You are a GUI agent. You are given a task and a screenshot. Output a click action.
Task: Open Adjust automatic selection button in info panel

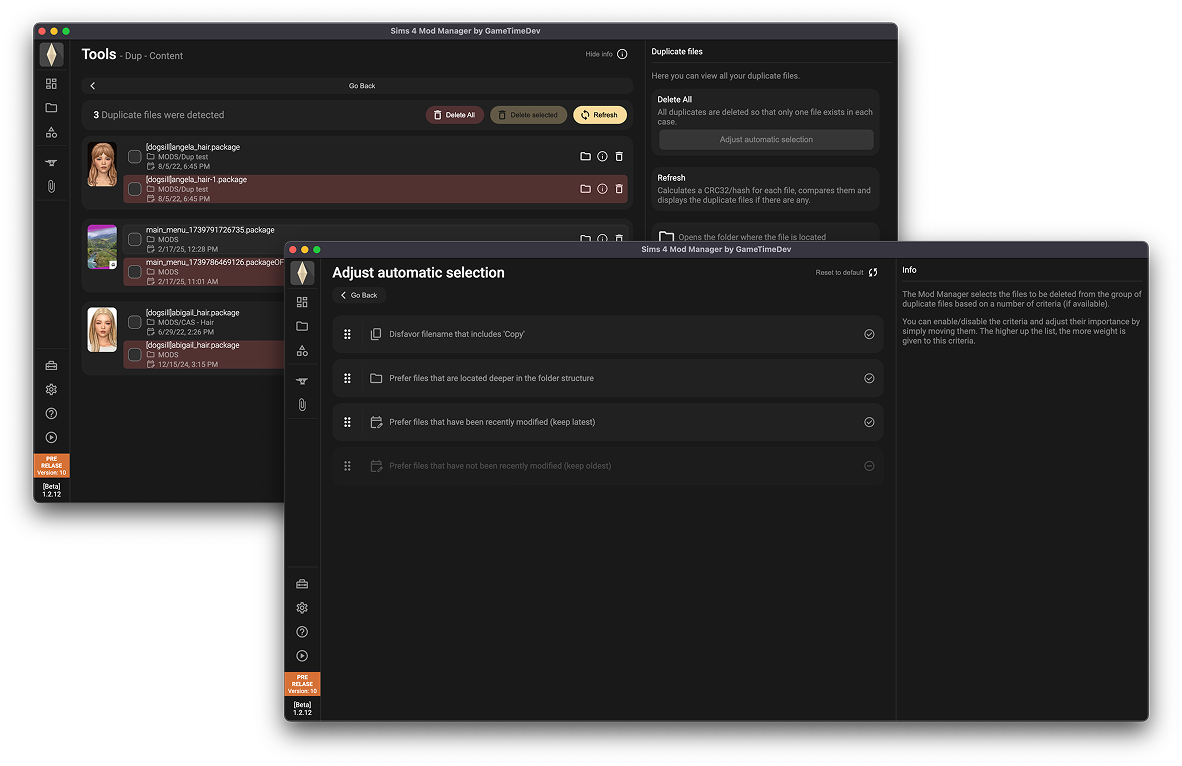click(x=766, y=139)
